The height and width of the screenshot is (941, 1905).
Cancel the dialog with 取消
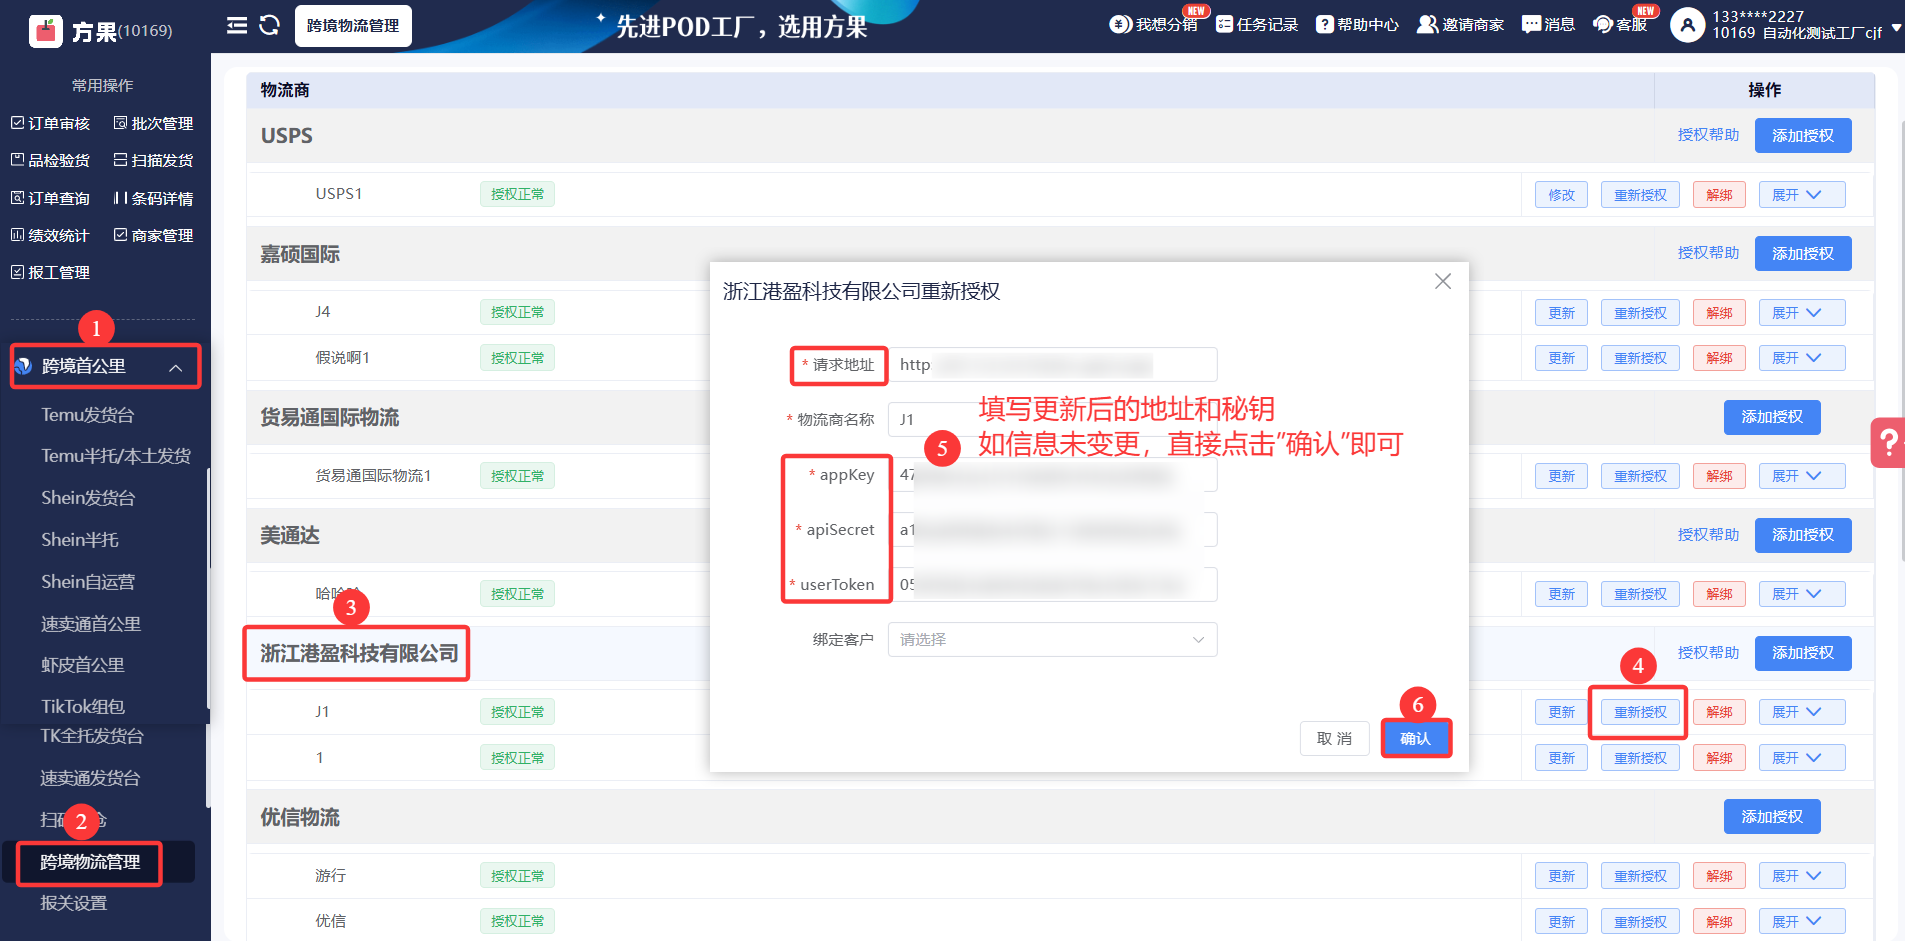tap(1334, 739)
